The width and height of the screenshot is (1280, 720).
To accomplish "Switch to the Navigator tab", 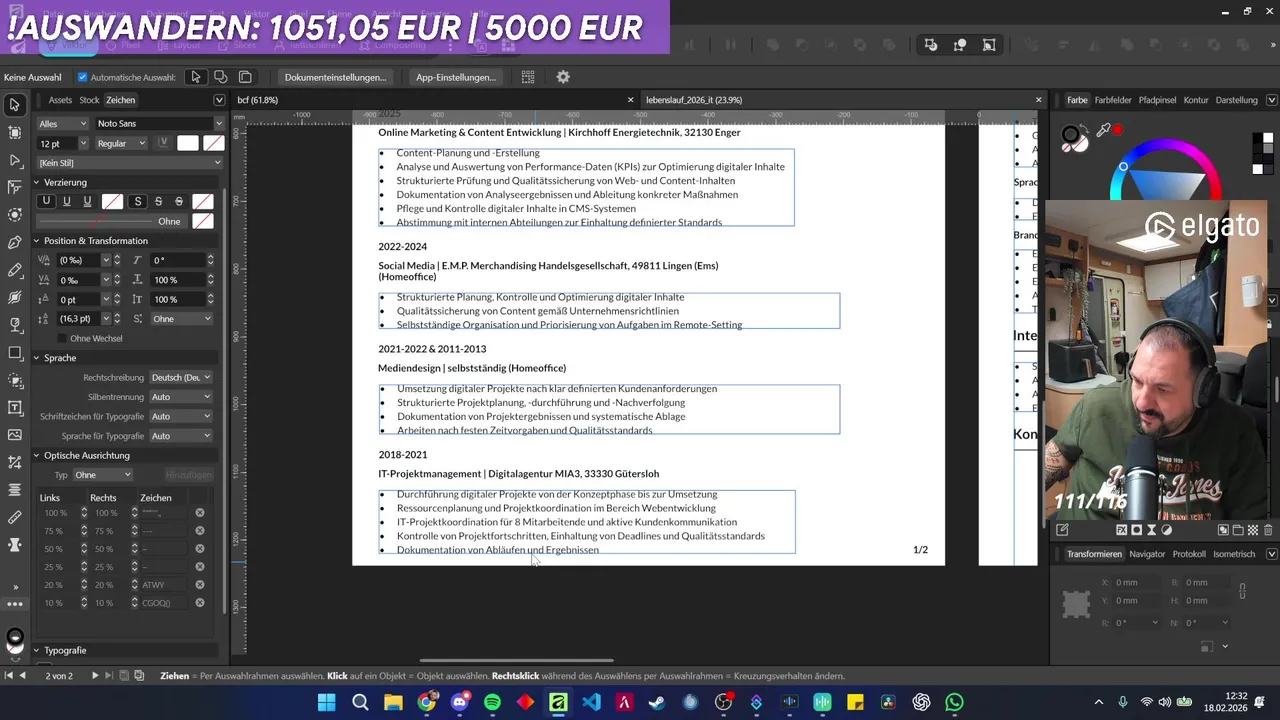I will [x=1147, y=554].
